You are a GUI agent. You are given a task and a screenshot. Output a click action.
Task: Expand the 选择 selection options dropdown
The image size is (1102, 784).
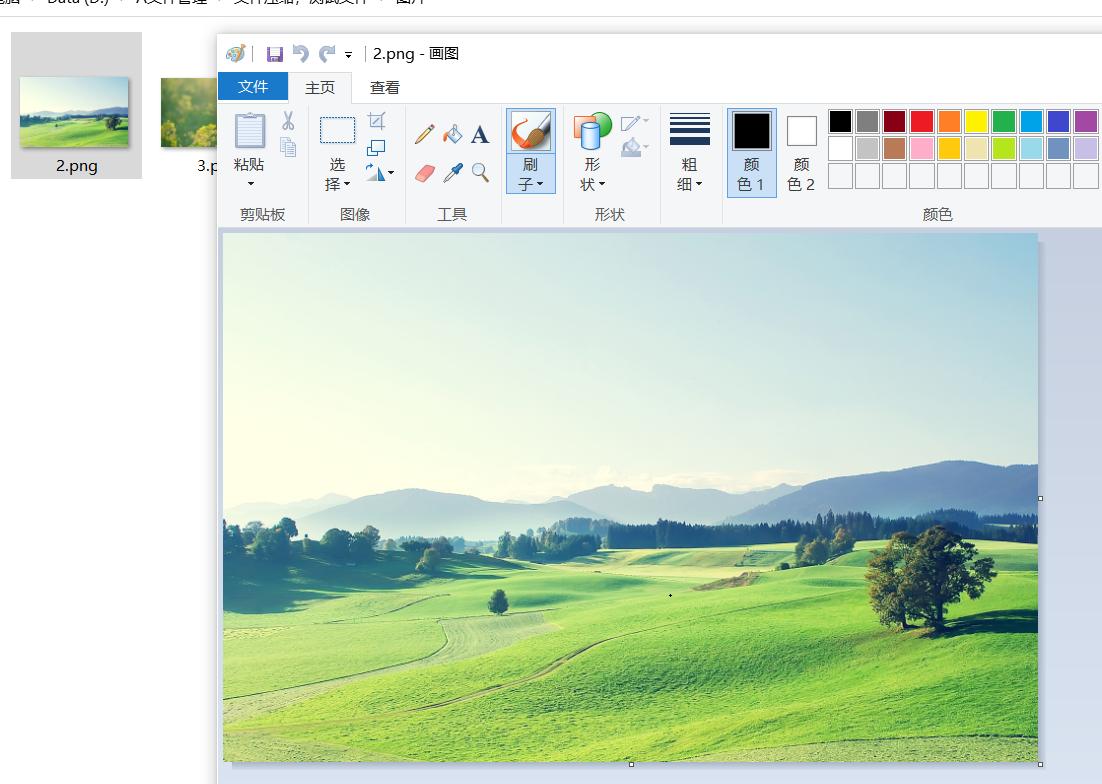point(337,176)
